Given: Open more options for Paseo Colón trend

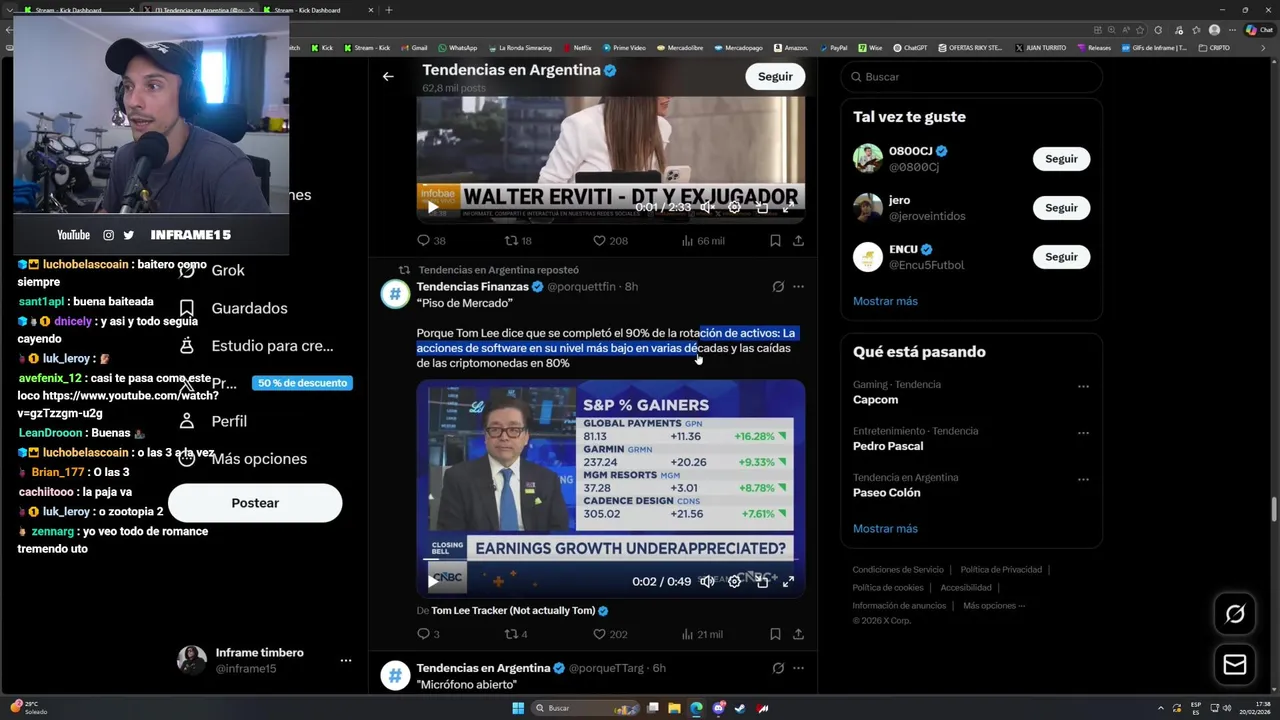Looking at the screenshot, I should [x=1083, y=480].
